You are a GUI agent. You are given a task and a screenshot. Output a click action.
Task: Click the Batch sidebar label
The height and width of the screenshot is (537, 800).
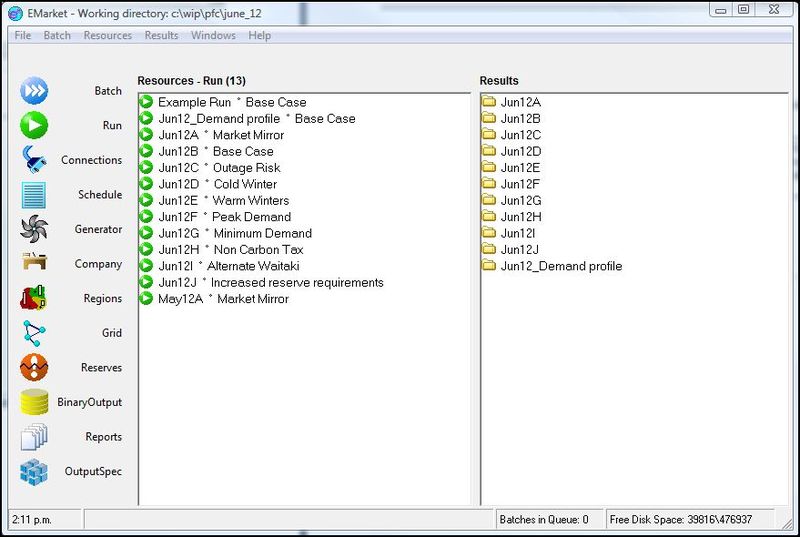click(108, 91)
